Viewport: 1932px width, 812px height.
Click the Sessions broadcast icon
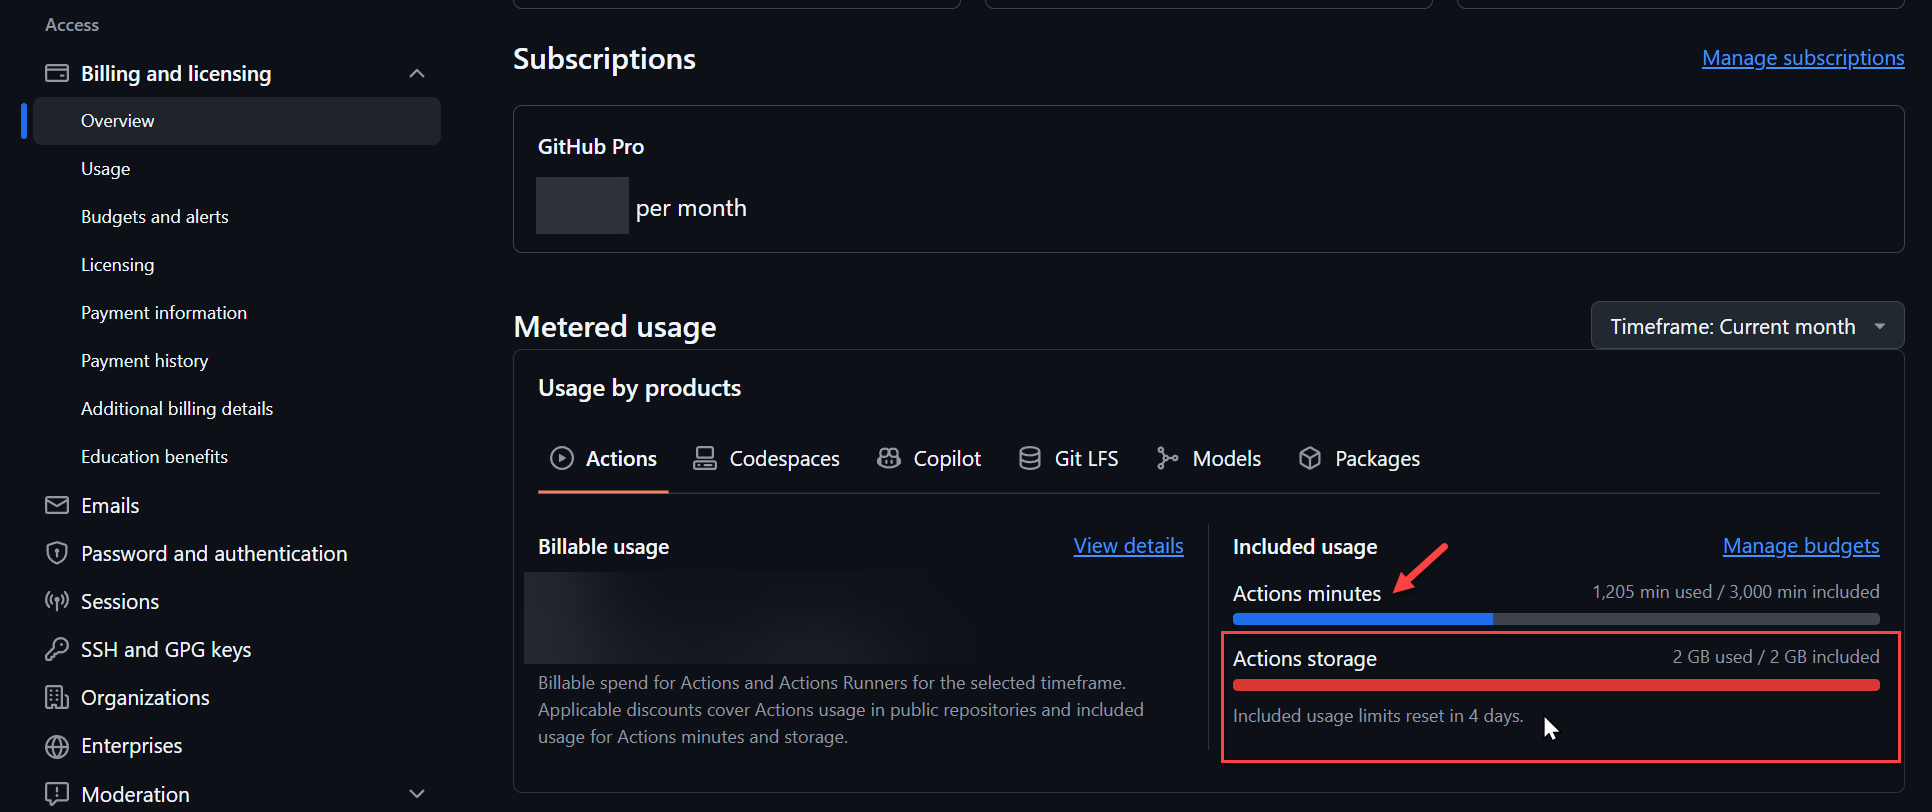(x=57, y=601)
